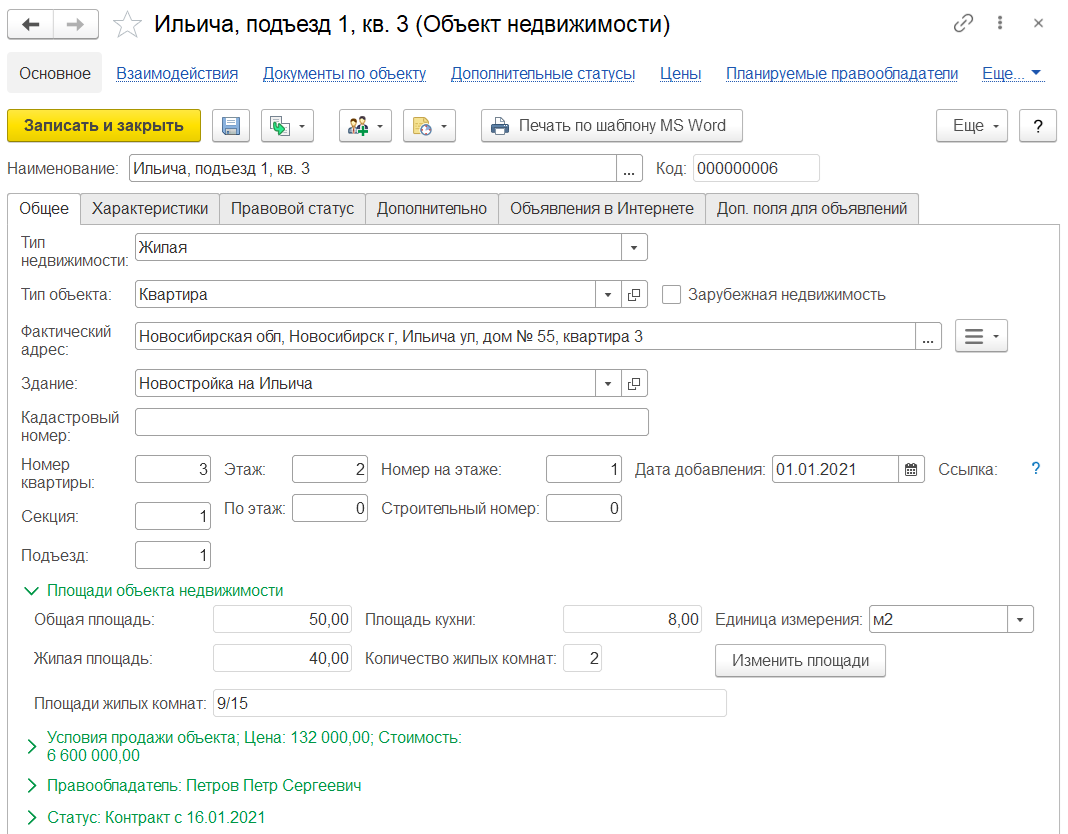Expand Условия продажи объекта section
This screenshot has height=834, width=1068.
pyautogui.click(x=31, y=747)
